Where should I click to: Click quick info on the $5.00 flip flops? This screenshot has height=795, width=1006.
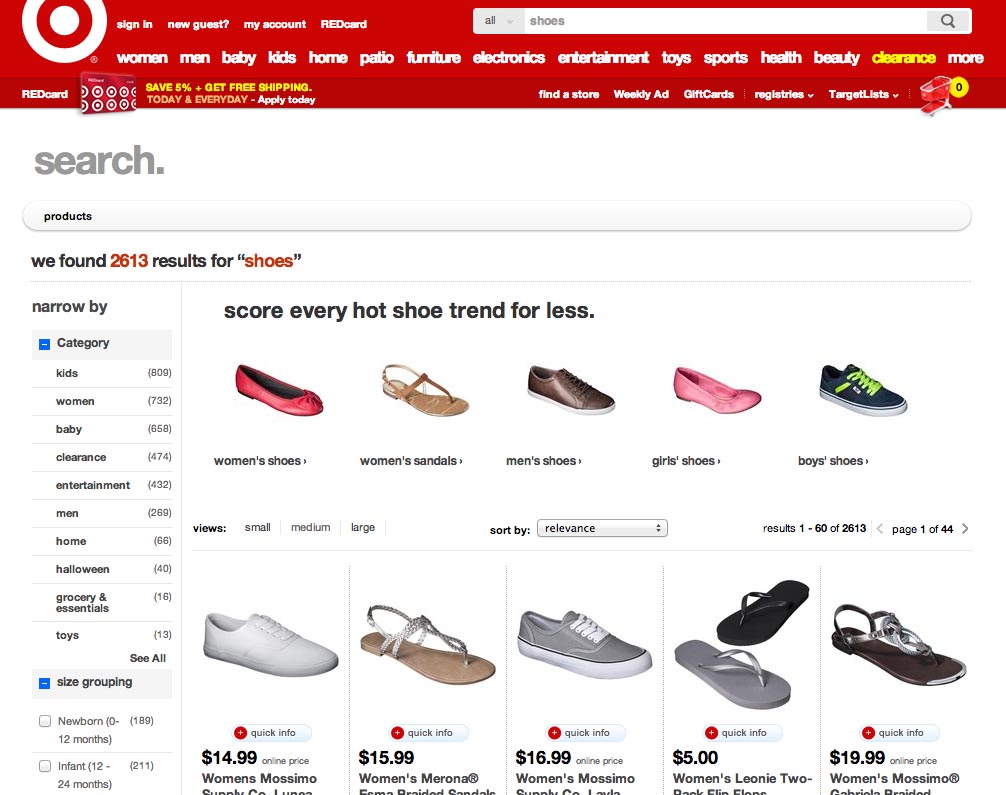(x=741, y=732)
